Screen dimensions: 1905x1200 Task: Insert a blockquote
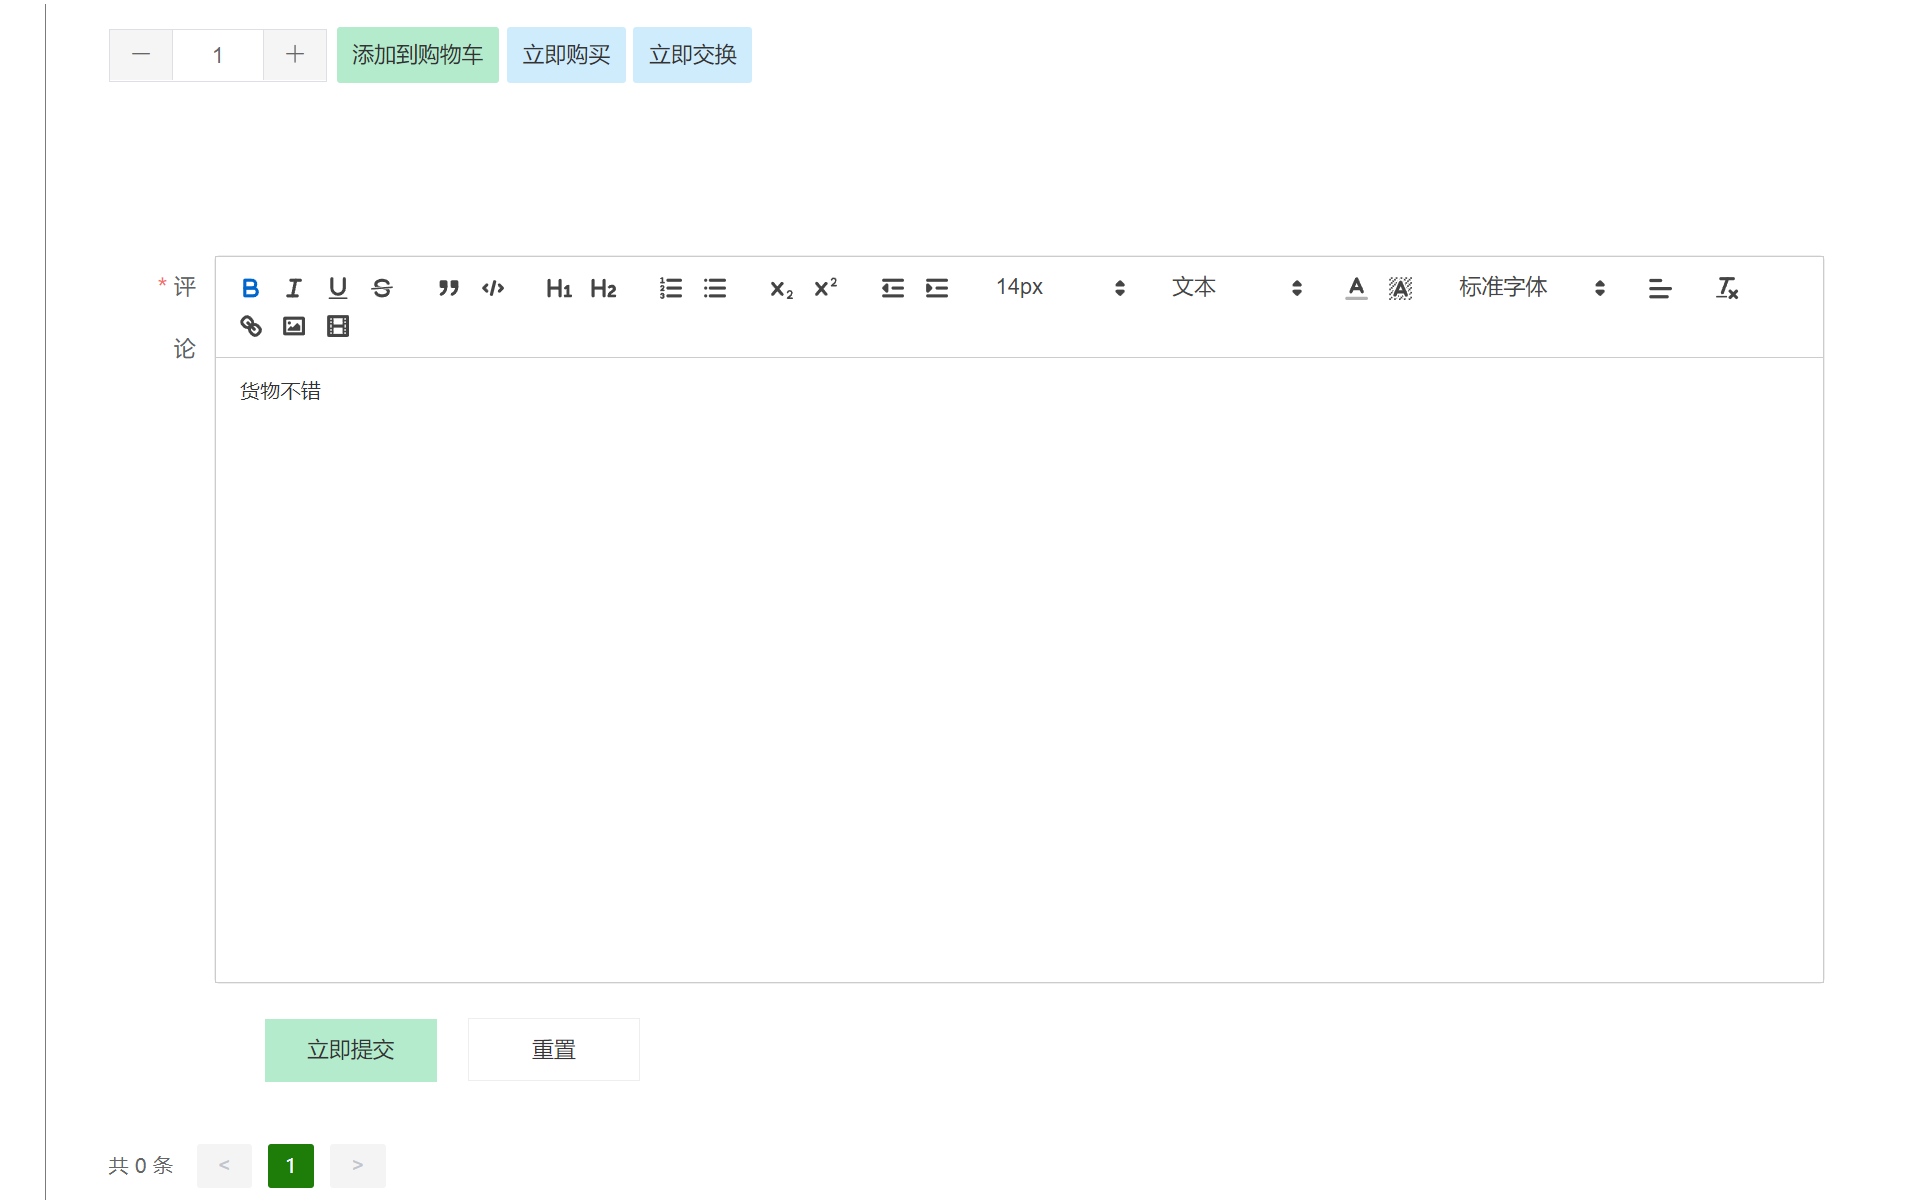(448, 288)
